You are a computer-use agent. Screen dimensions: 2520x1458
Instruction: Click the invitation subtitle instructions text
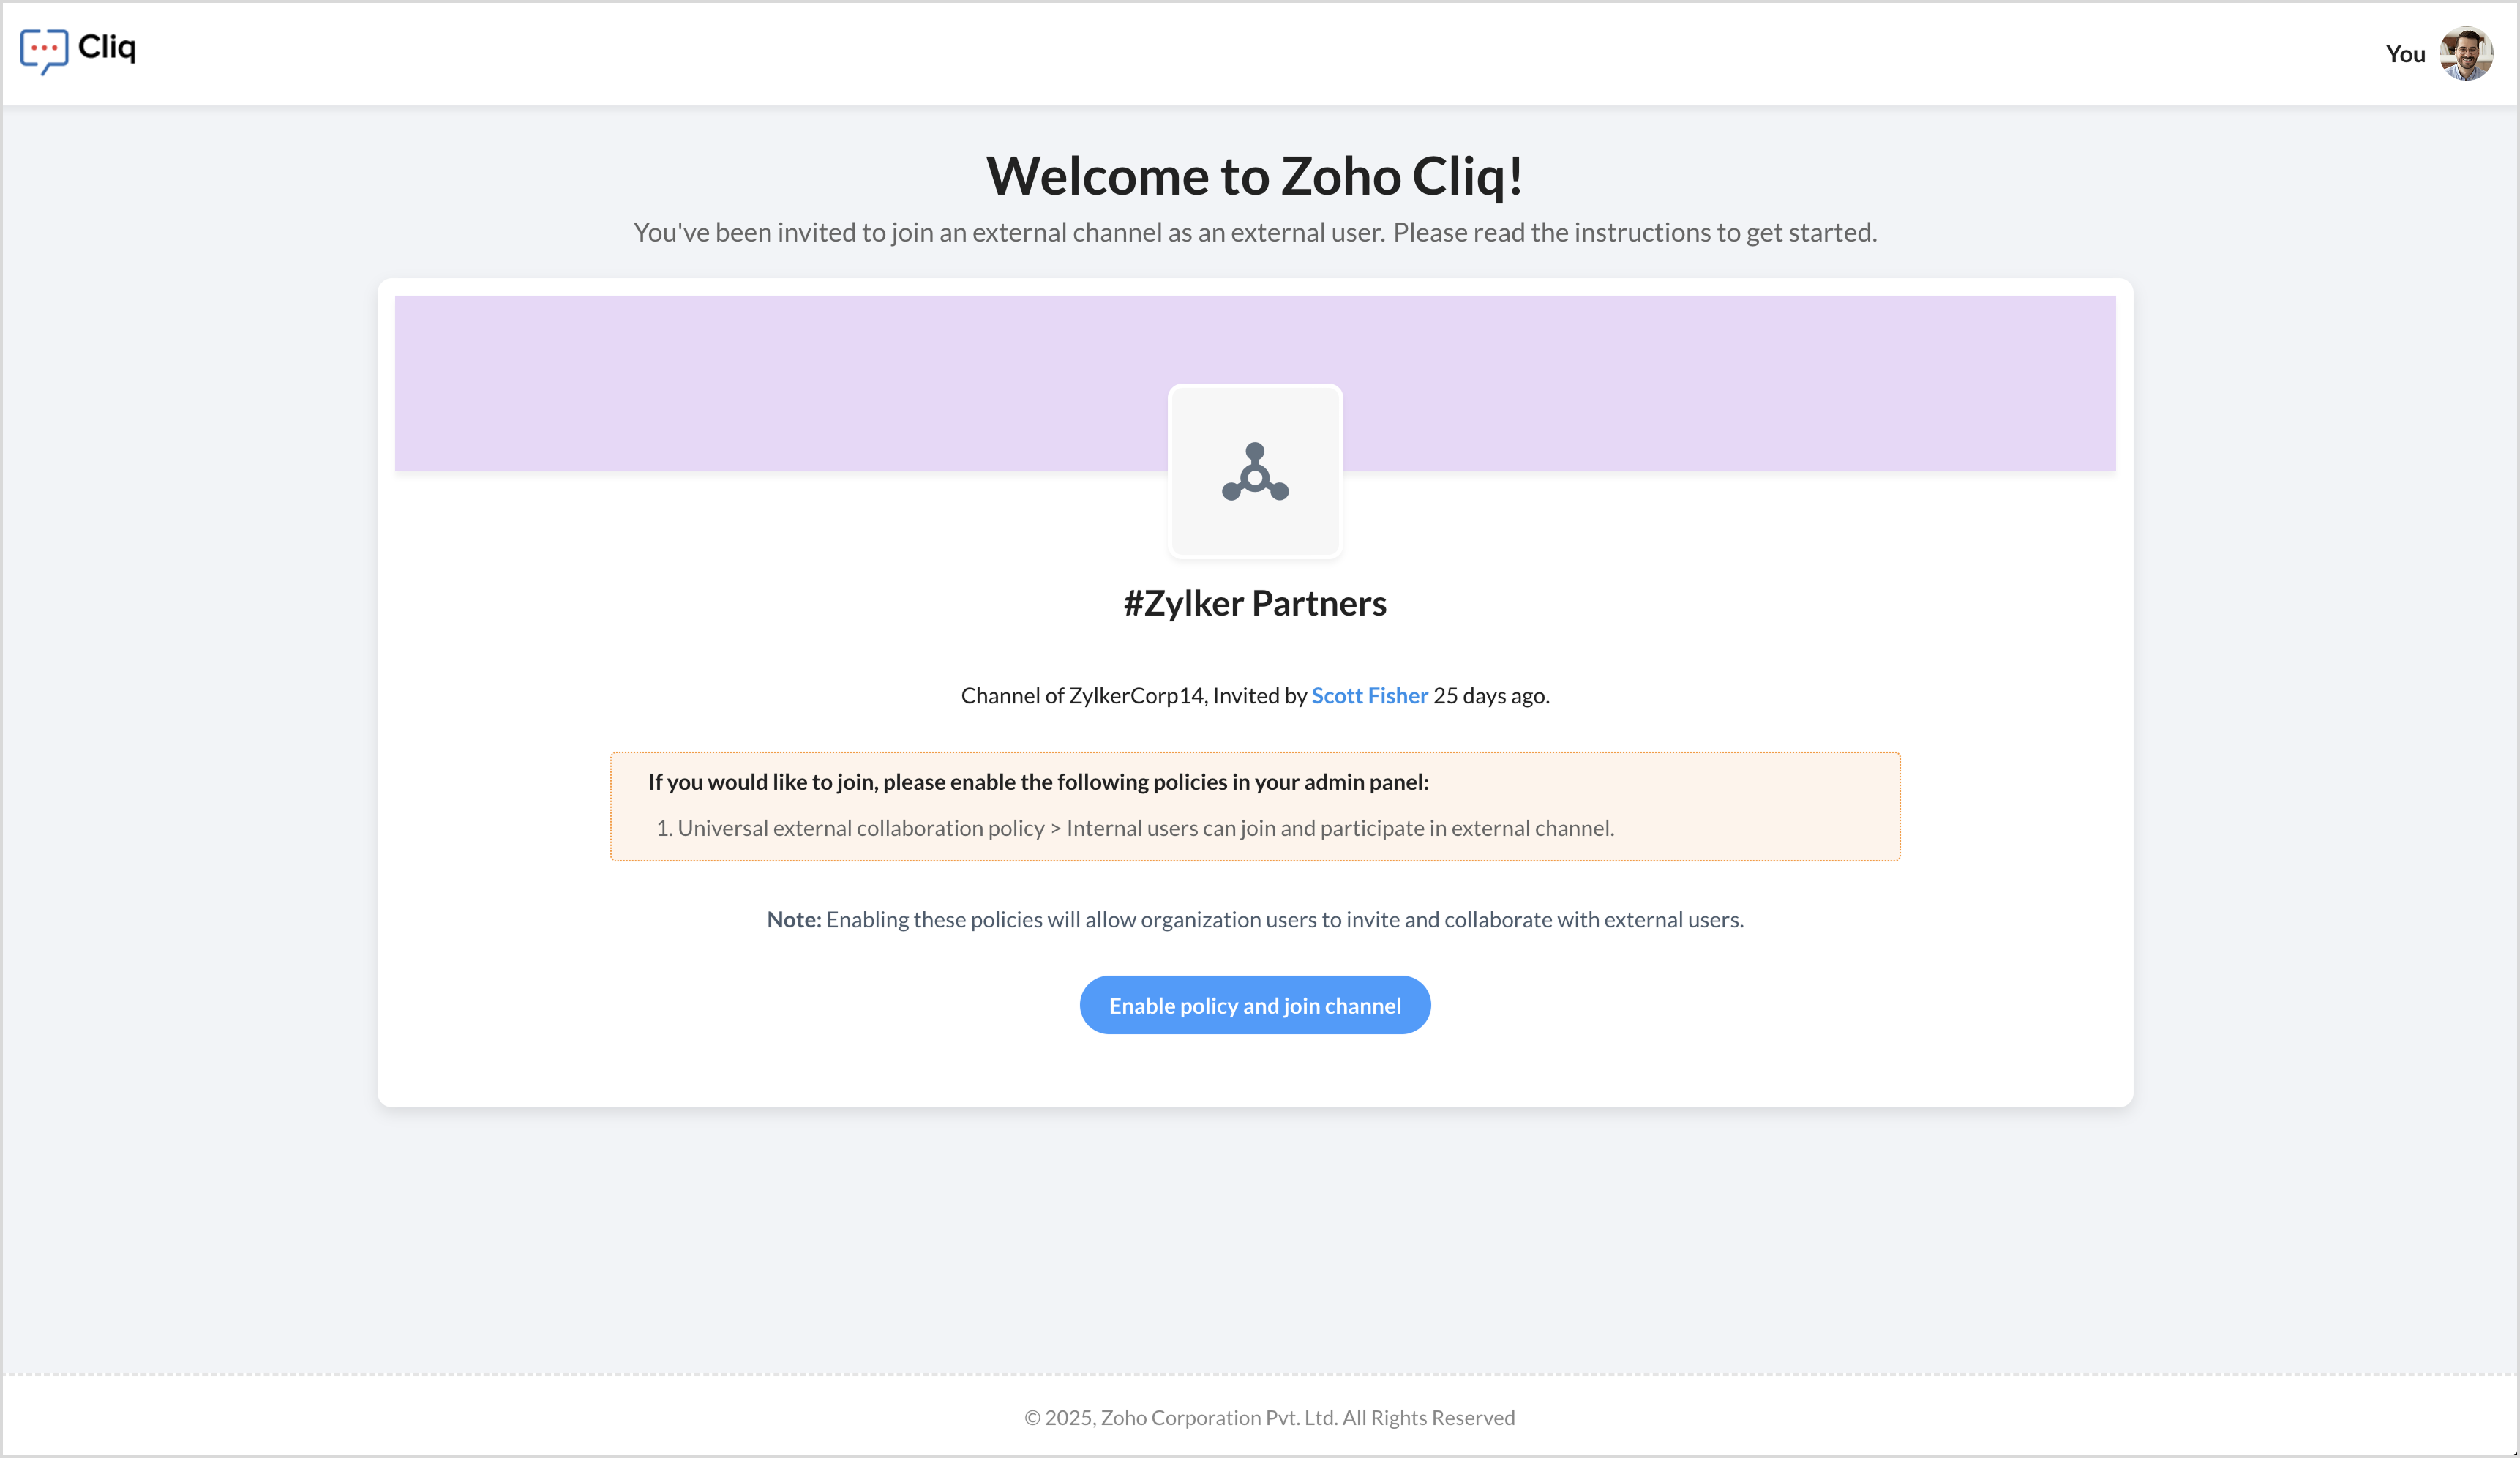pyautogui.click(x=1255, y=232)
